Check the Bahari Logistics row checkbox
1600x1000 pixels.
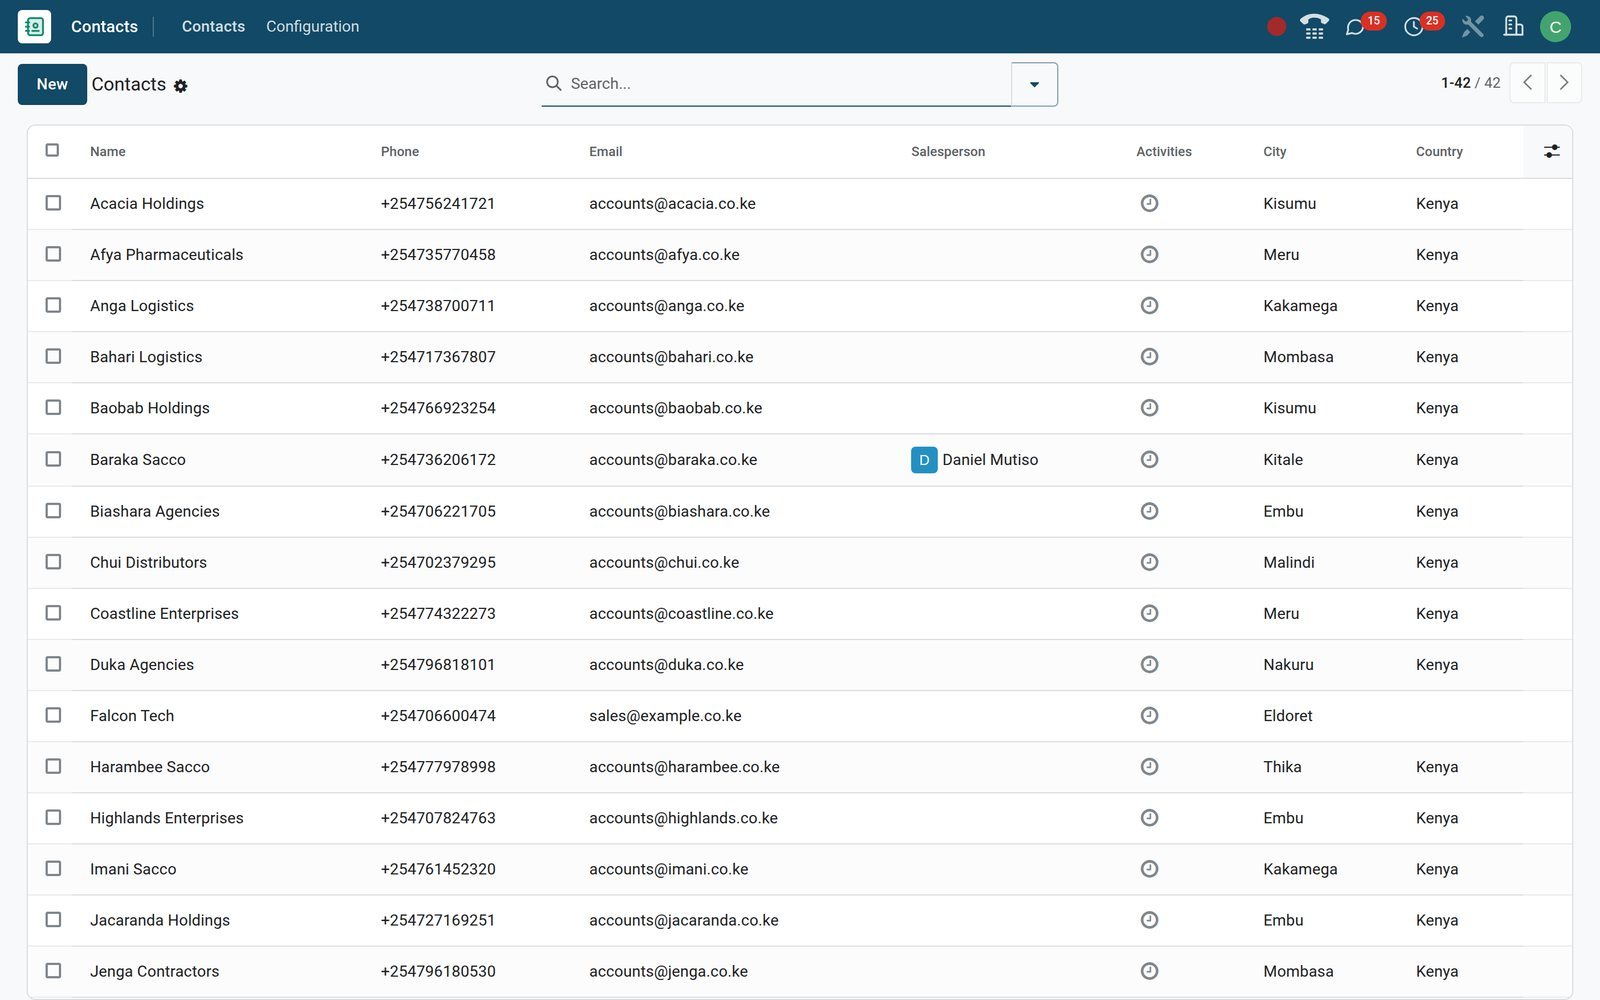coord(53,356)
